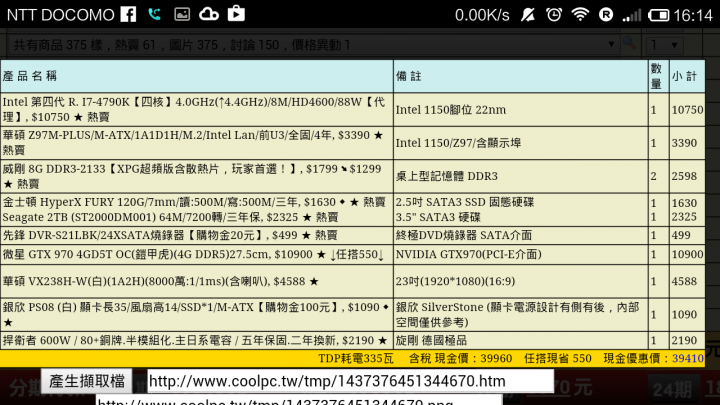Click the 金士頓 HyperX FURY 120G line
The image size is (720, 405).
pos(194,202)
